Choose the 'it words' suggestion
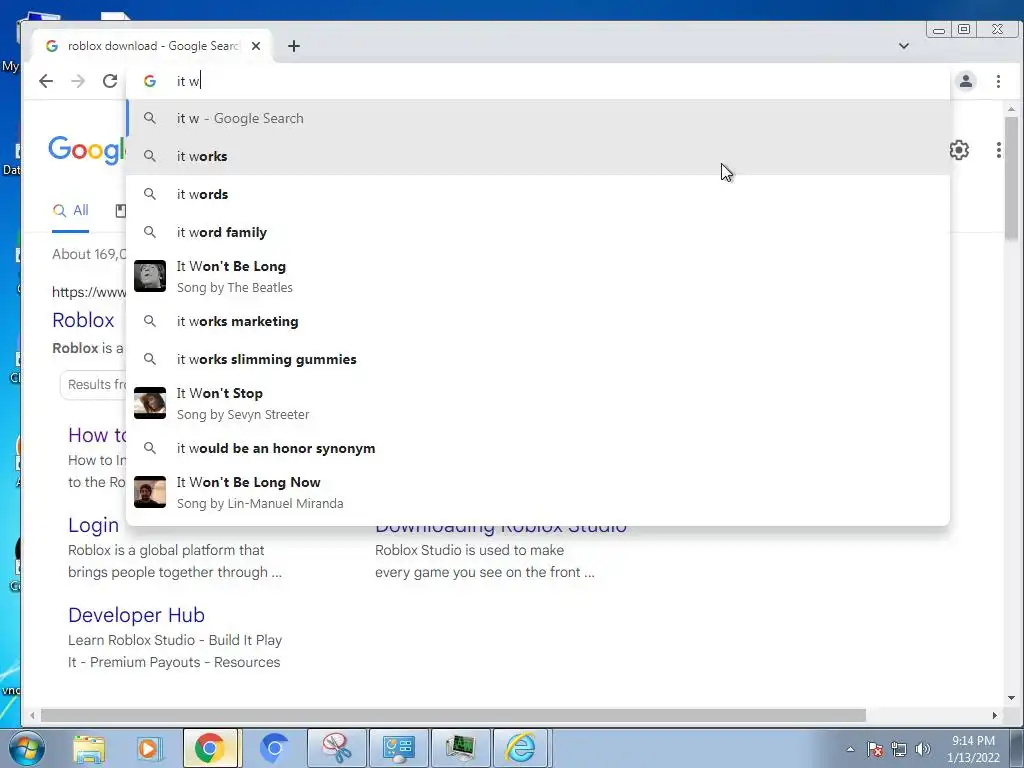 tap(538, 194)
